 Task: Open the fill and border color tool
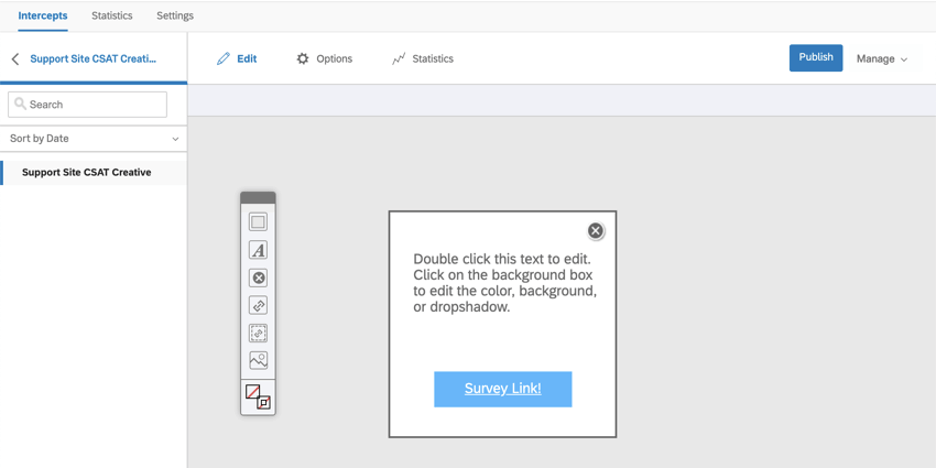258,396
